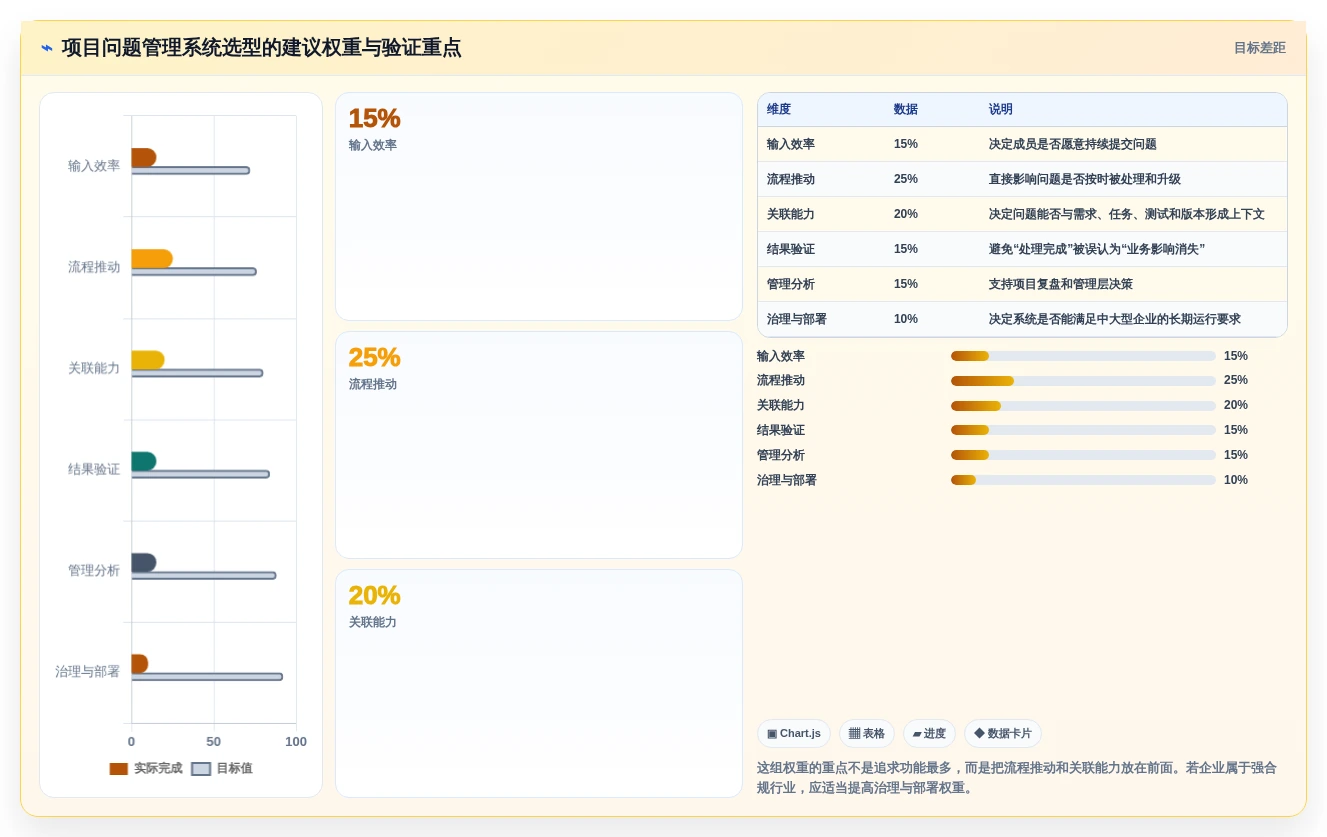Click the 10% progress value label
Screen dimensions: 1327x837
tap(1236, 480)
